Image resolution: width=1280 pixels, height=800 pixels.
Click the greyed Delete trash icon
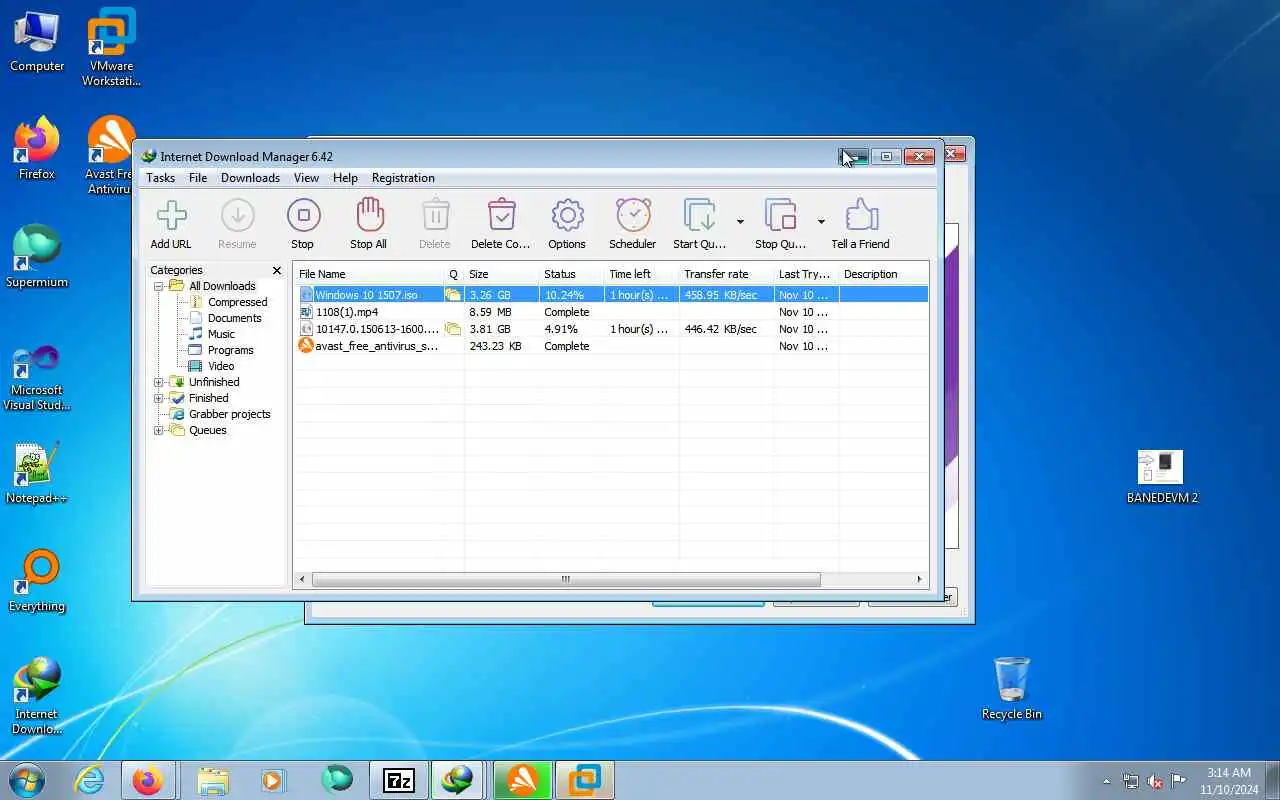pyautogui.click(x=435, y=223)
